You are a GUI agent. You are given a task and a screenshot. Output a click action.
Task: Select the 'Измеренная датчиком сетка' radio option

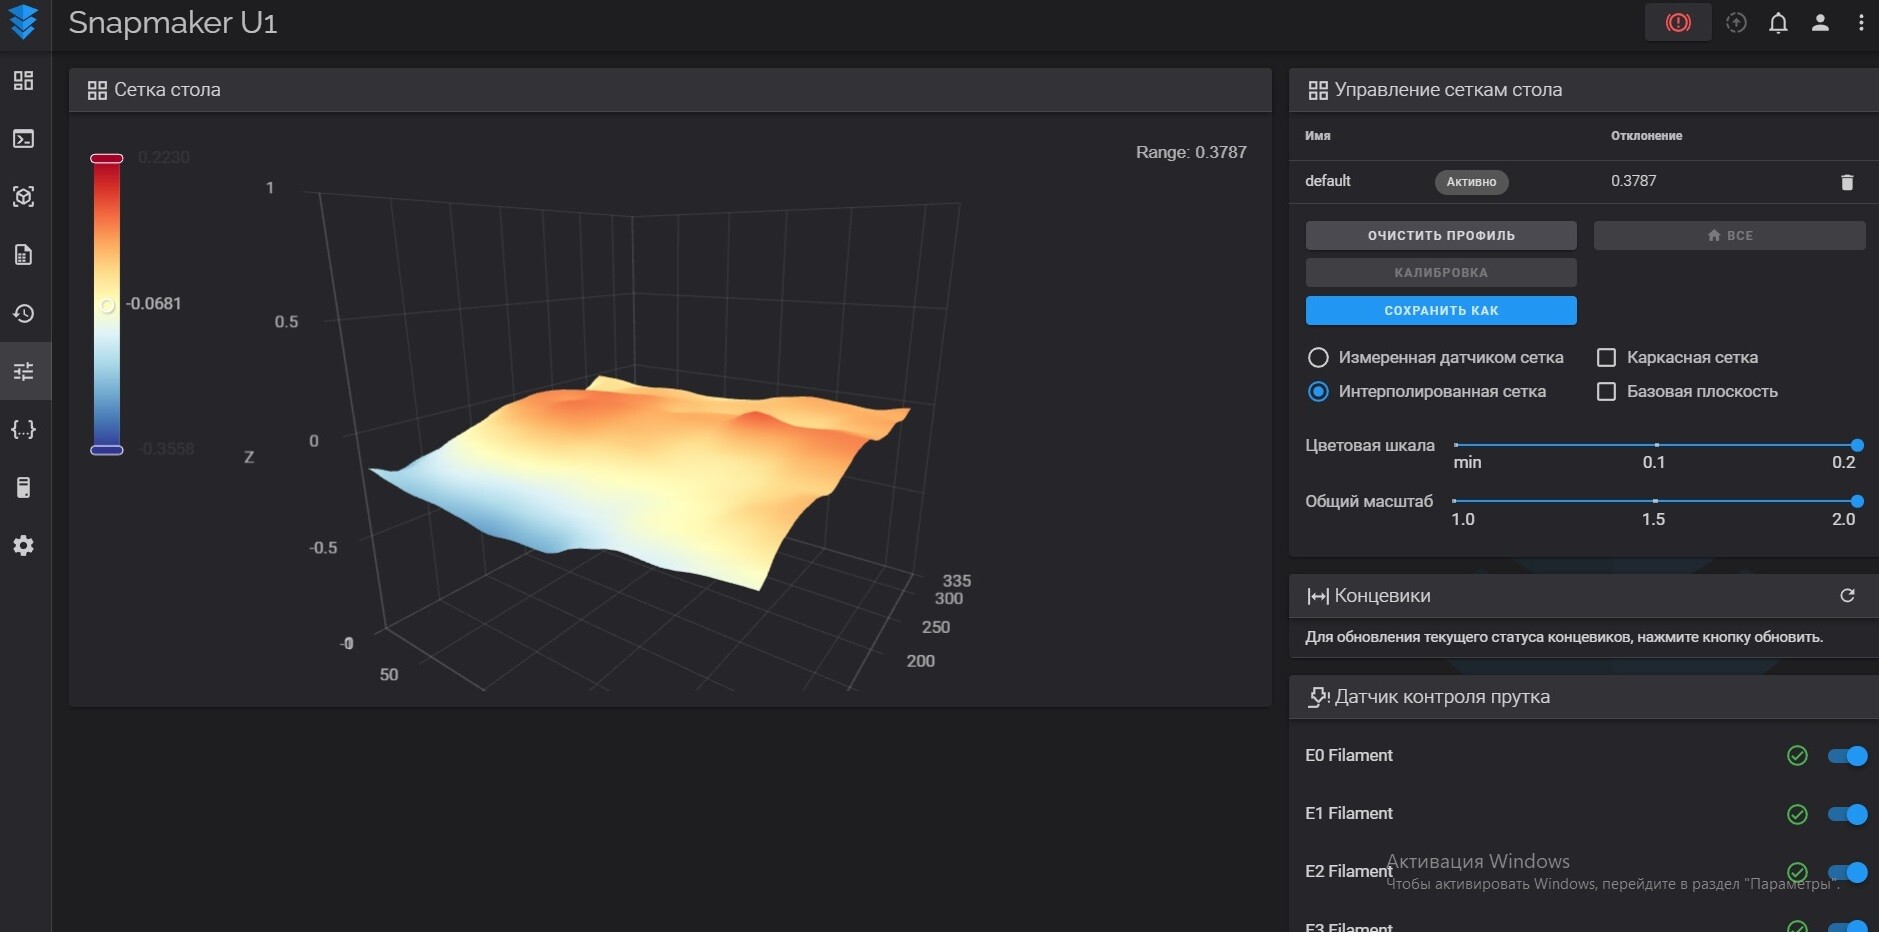pos(1318,358)
